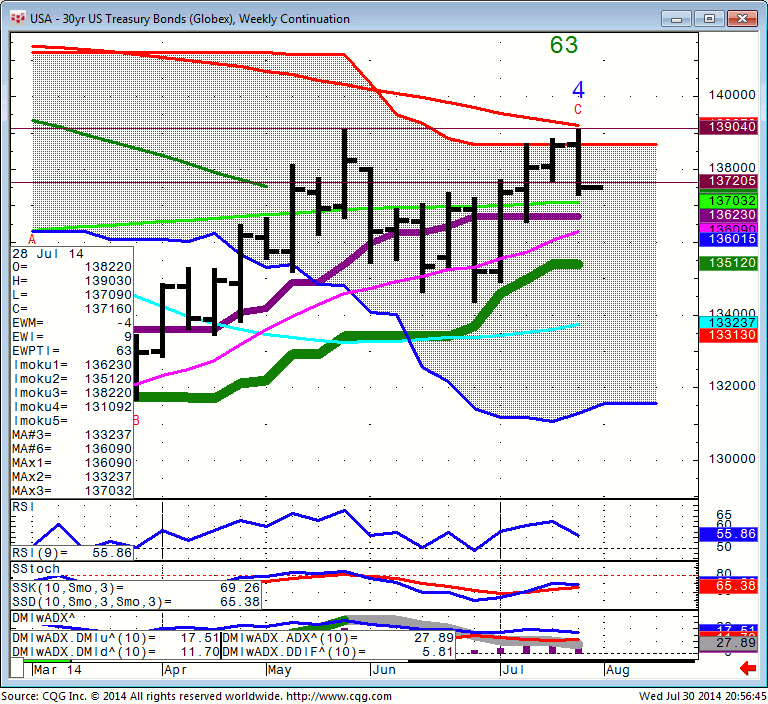Click the date 28 Jul 14 in data box
Viewport: 768px width, 704px height.
[x=48, y=254]
